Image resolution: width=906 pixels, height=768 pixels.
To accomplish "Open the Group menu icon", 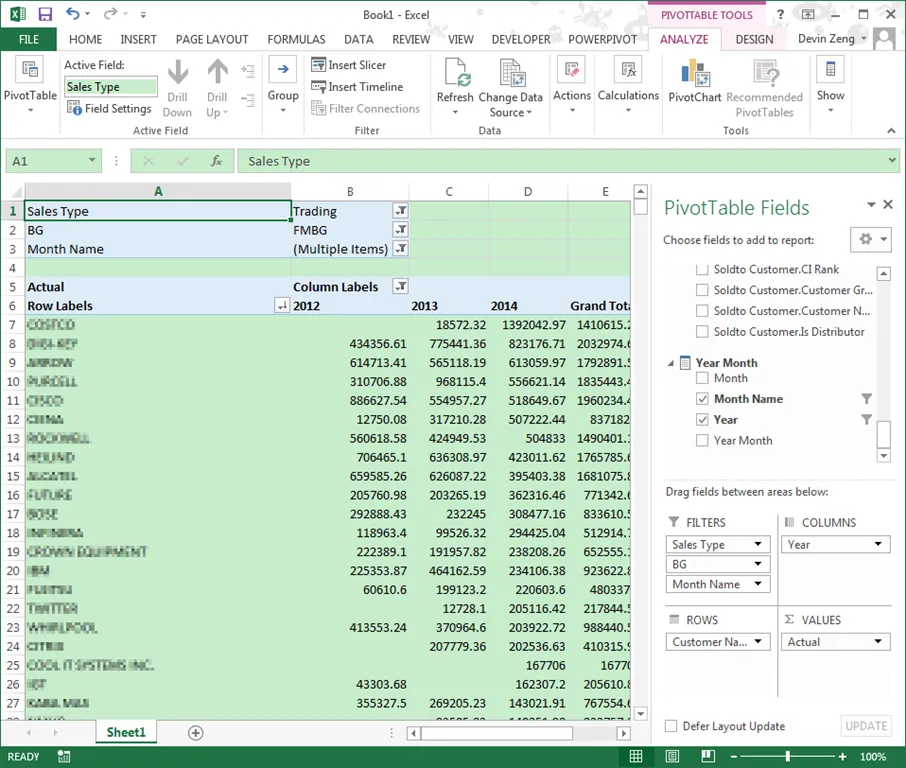I will click(283, 70).
